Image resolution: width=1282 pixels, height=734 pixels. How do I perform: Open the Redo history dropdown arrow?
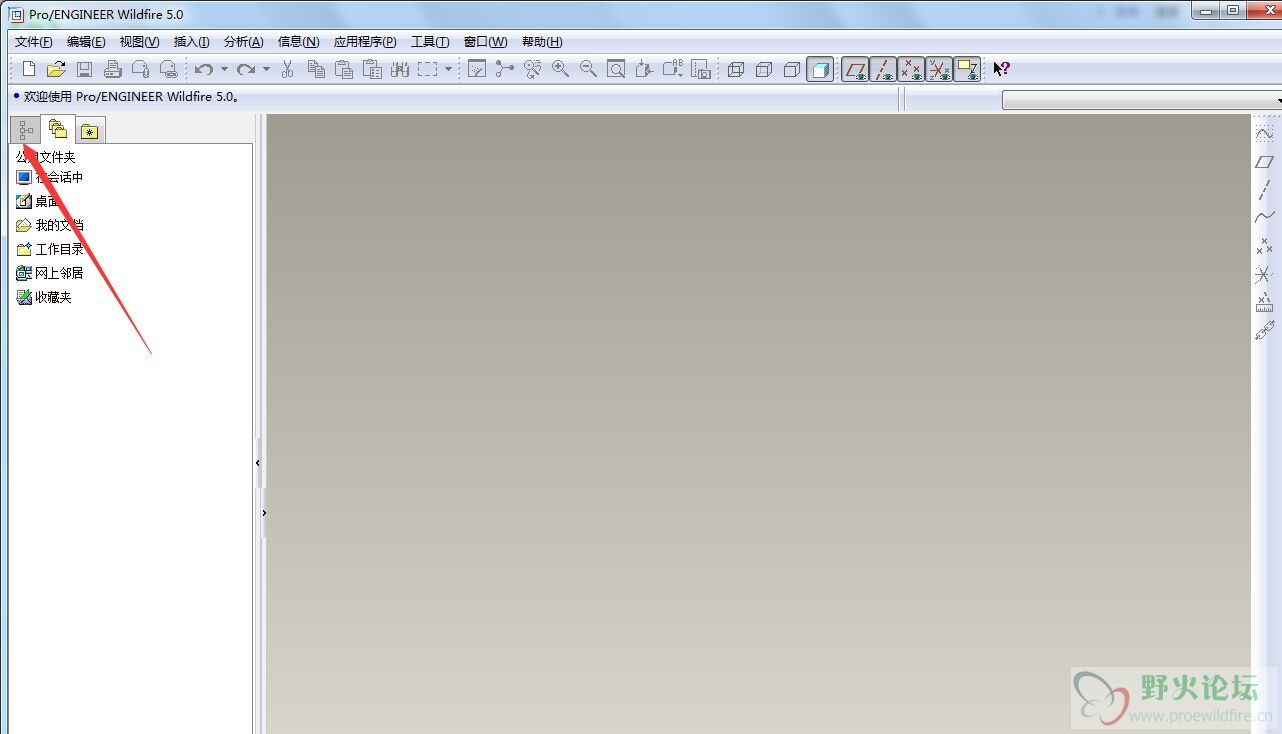(266, 69)
